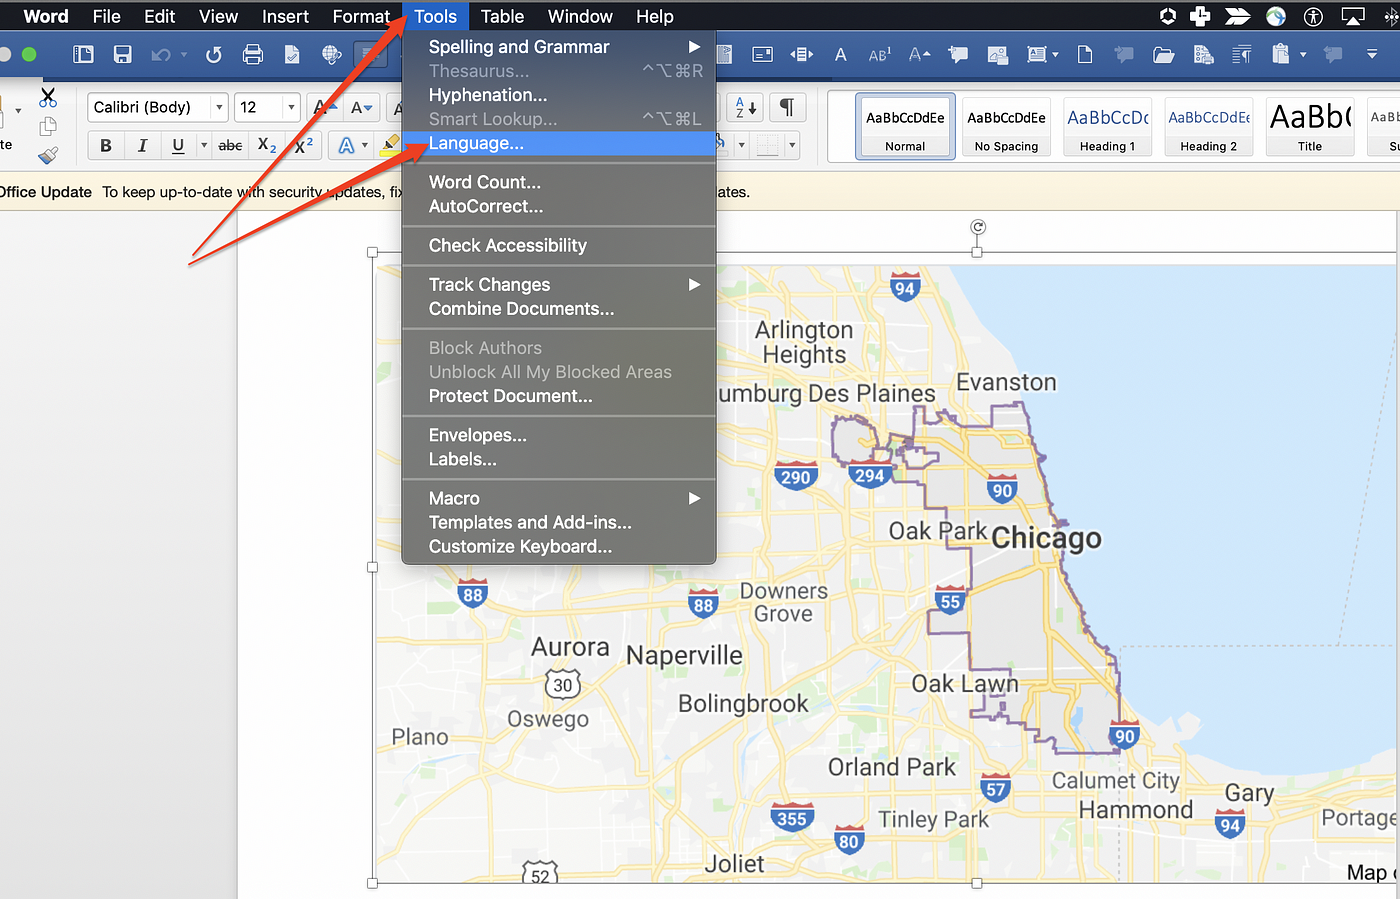Viewport: 1400px width, 899px height.
Task: Apply the Heading 2 style
Action: point(1209,126)
